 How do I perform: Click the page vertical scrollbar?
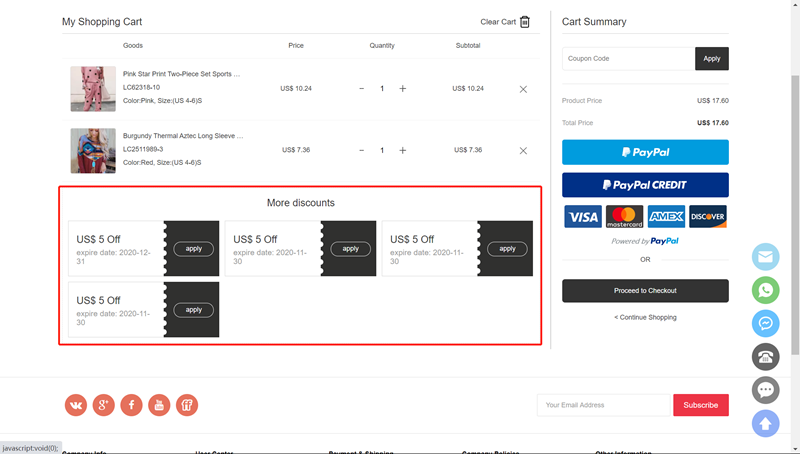pos(795,214)
